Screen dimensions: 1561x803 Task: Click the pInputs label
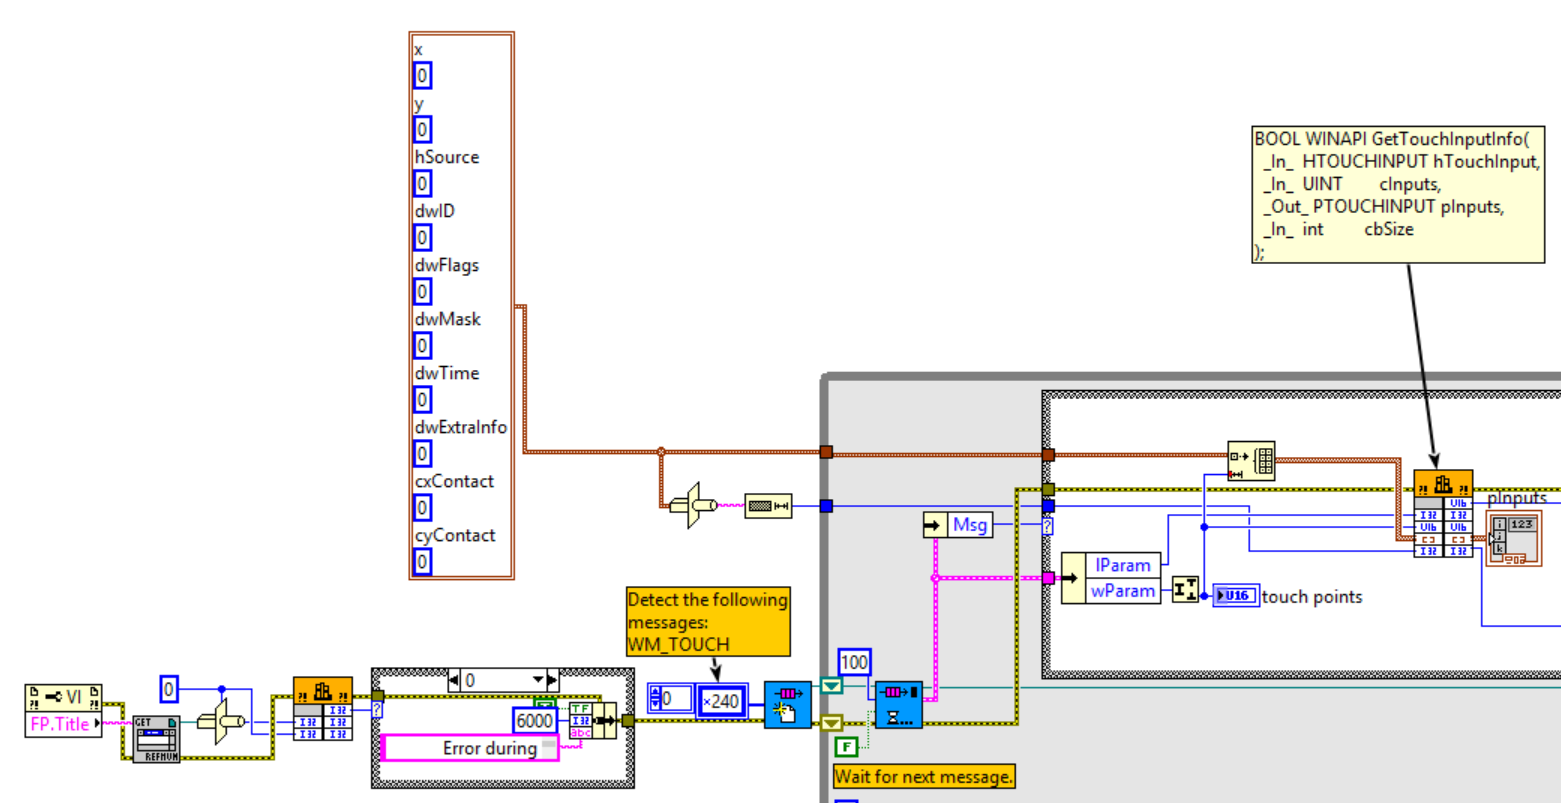[x=1517, y=497]
